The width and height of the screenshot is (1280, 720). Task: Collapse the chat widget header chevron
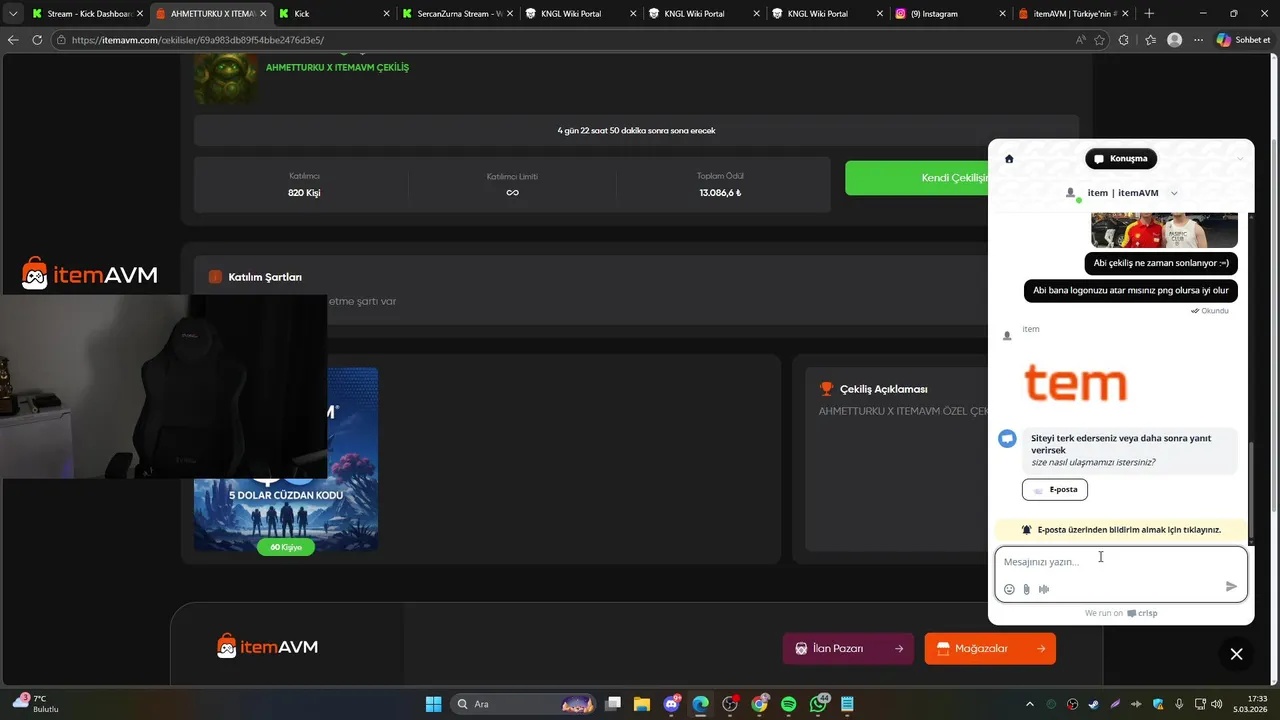click(1240, 159)
